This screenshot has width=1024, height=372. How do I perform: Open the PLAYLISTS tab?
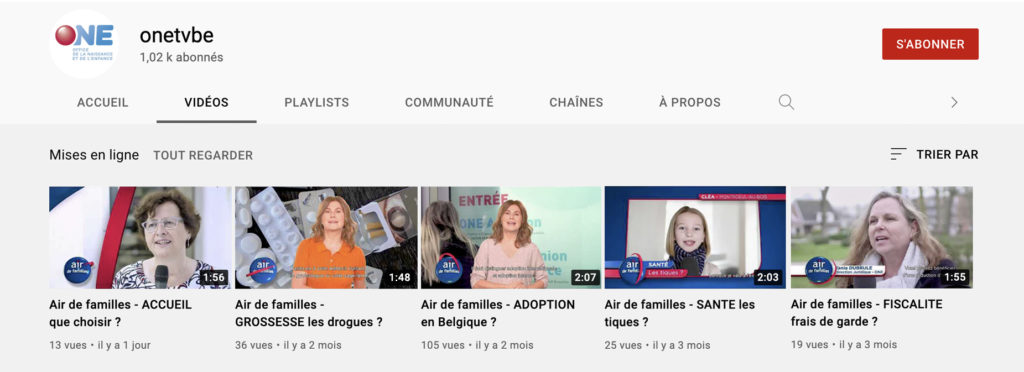[x=317, y=102]
